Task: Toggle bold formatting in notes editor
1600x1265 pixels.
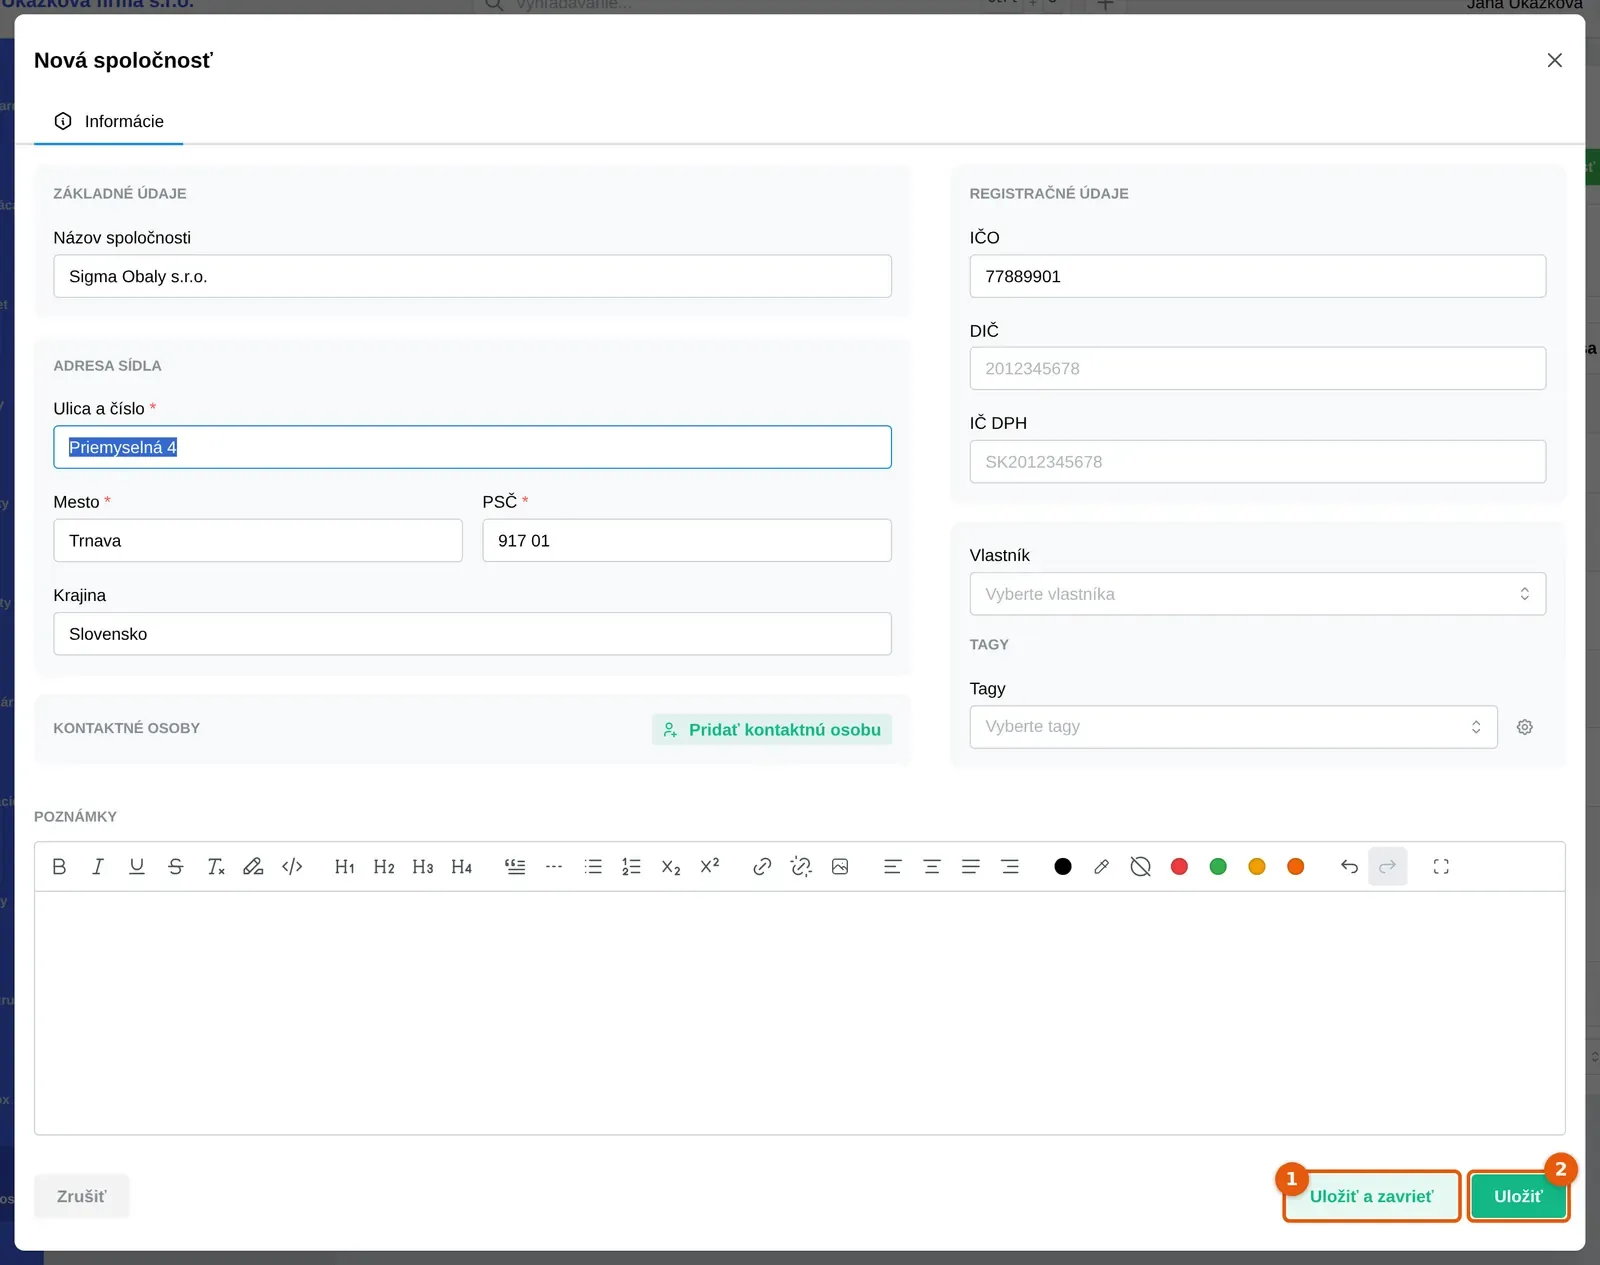Action: pos(59,867)
